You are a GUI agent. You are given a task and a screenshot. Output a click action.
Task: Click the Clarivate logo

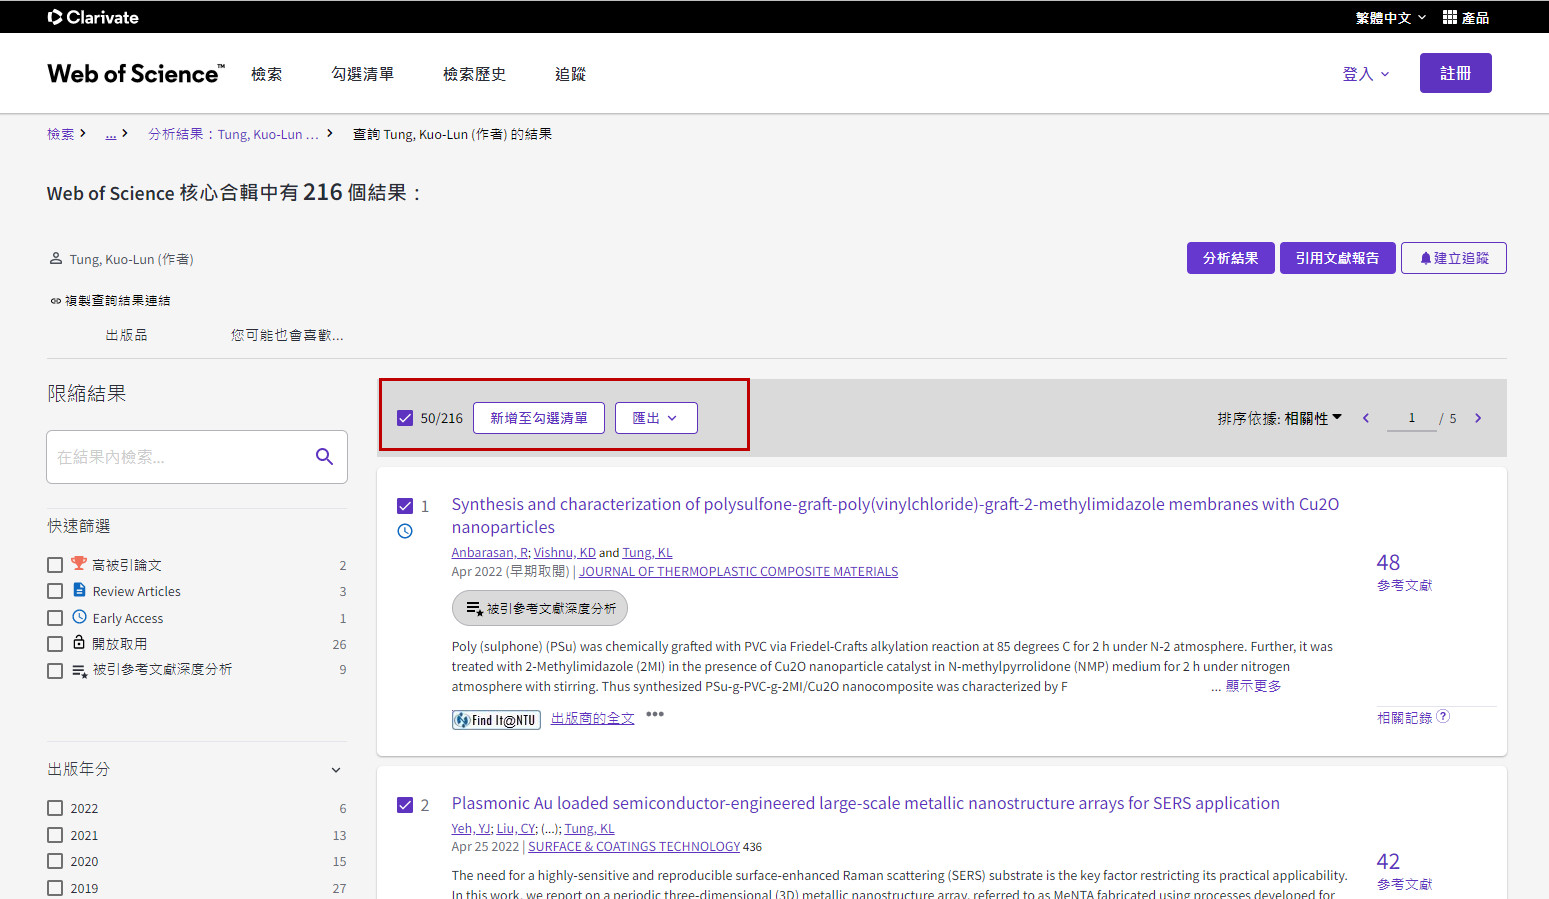point(93,17)
